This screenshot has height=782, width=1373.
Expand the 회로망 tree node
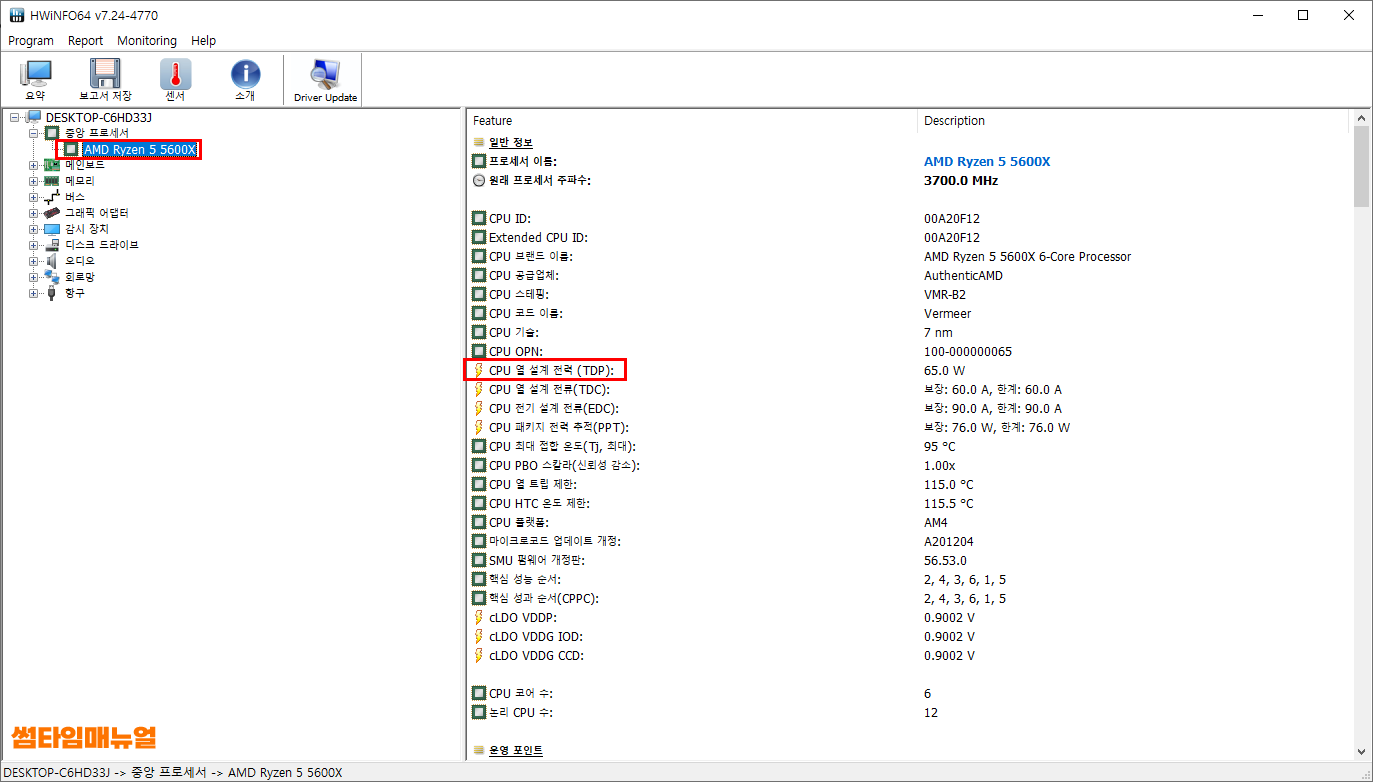(33, 277)
